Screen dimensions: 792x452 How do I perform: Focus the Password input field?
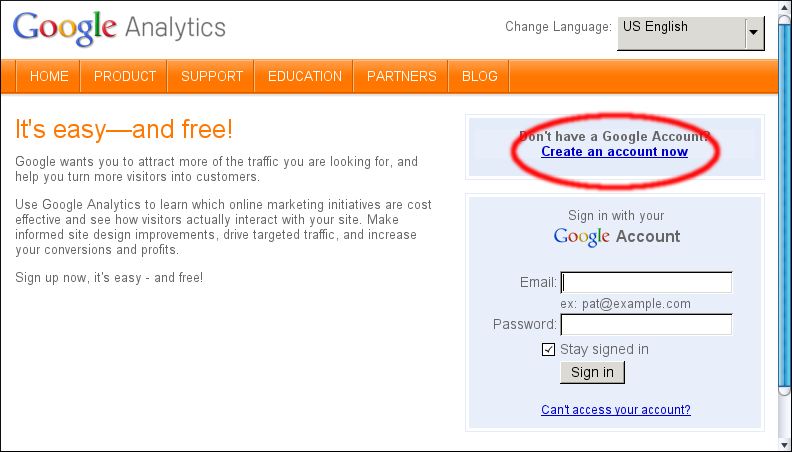(646, 324)
